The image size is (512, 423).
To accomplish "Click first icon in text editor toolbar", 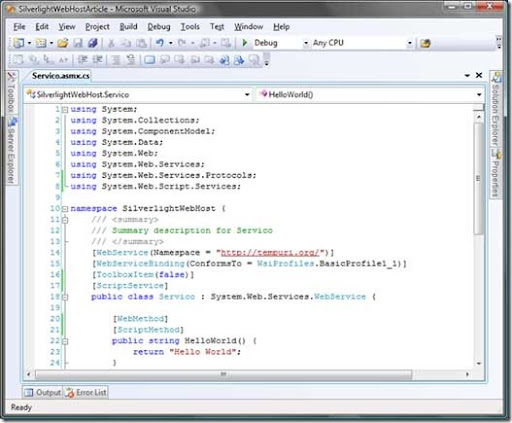I will tap(18, 60).
